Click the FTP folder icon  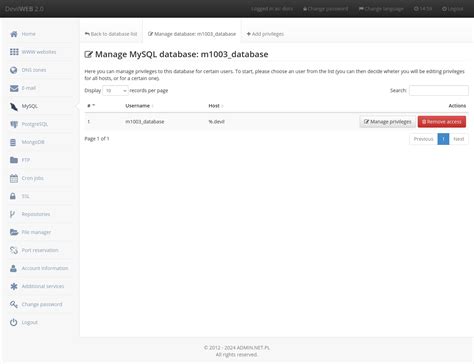coord(14,160)
